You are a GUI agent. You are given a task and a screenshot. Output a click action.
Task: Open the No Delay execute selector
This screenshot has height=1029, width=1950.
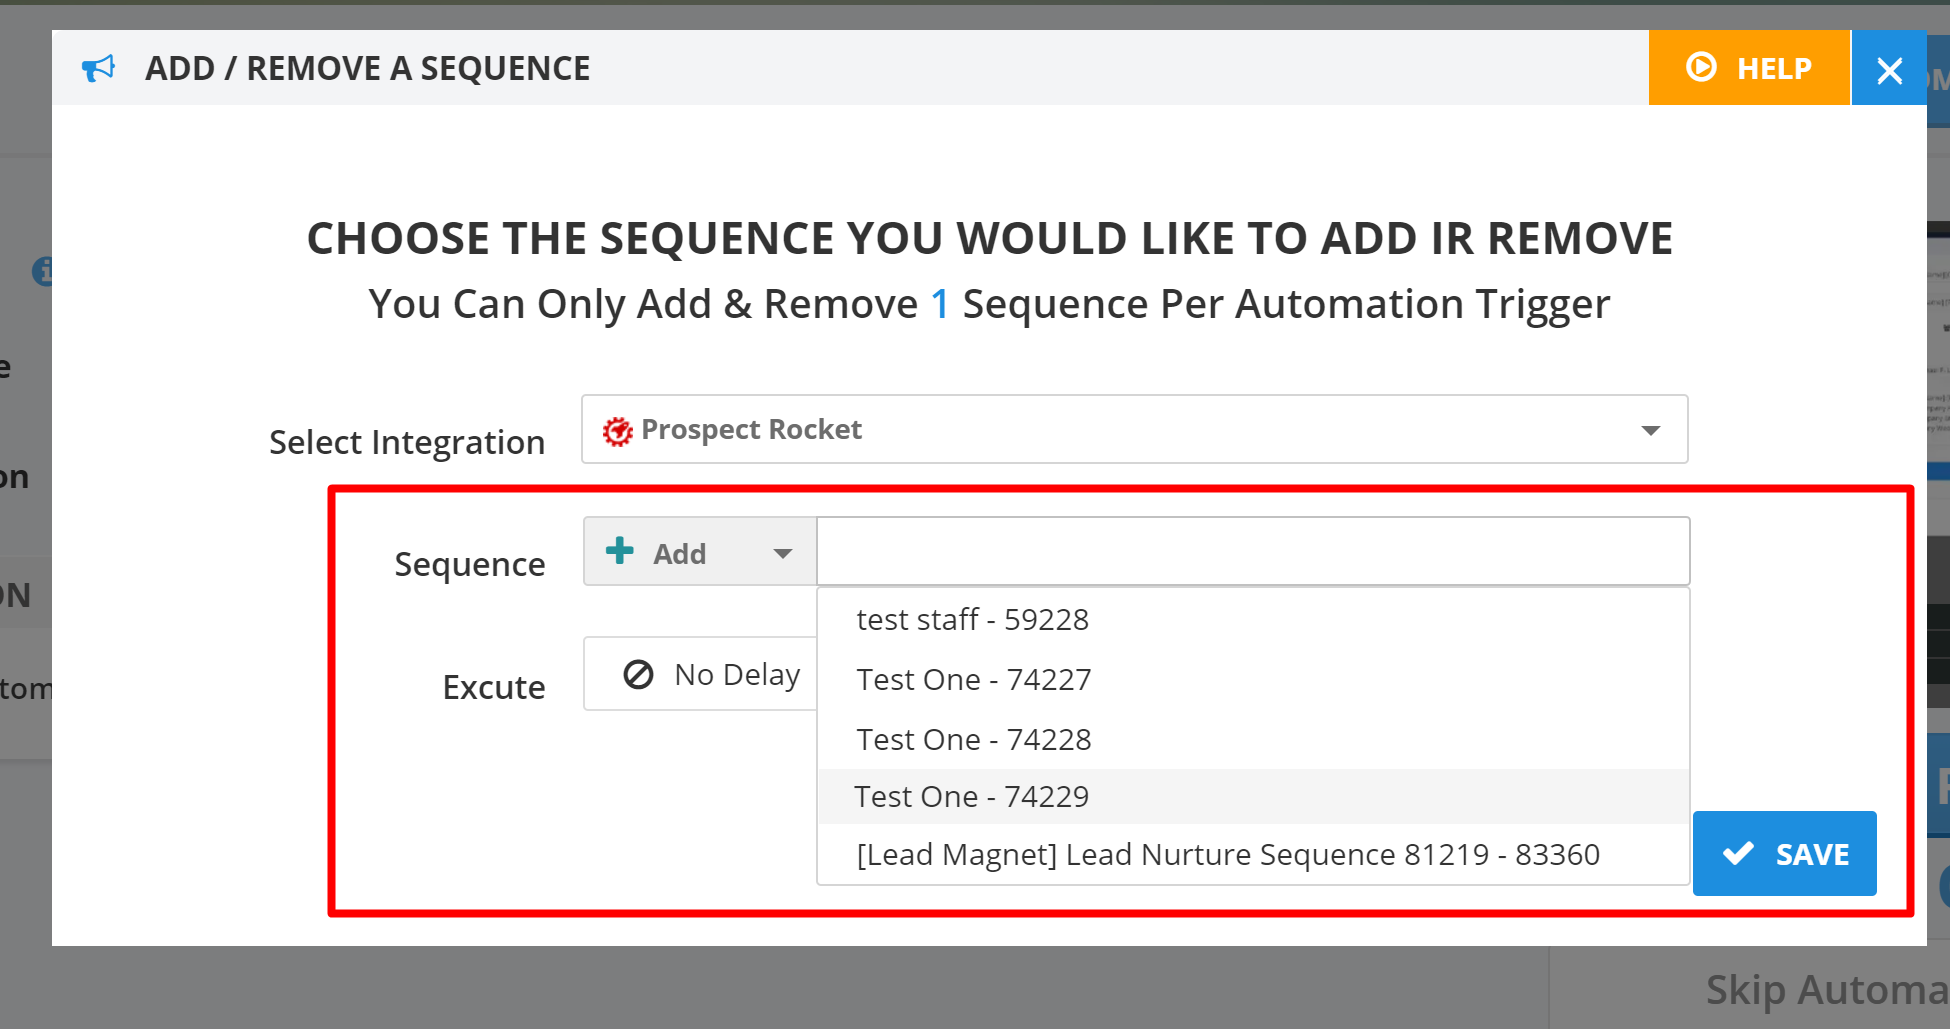[712, 675]
